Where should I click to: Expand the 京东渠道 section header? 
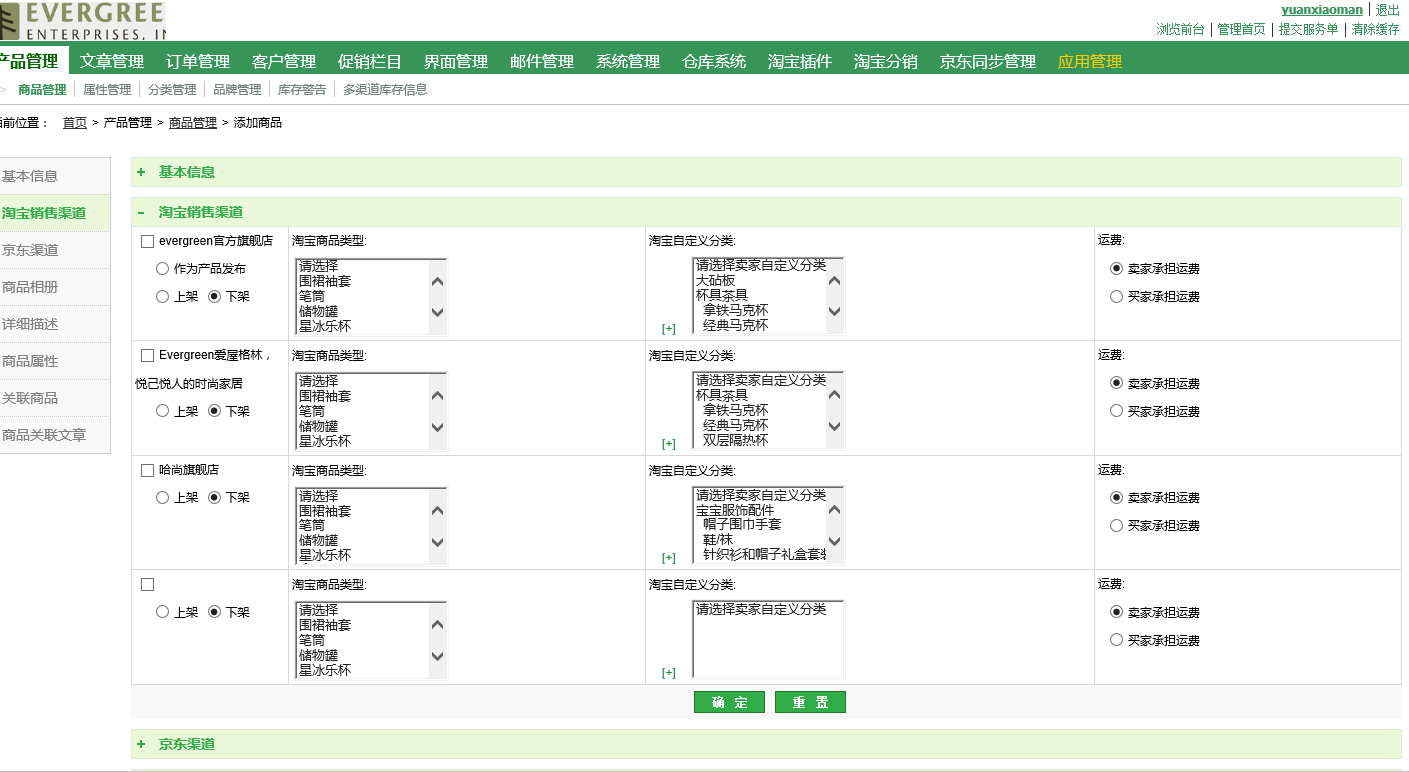coord(765,744)
